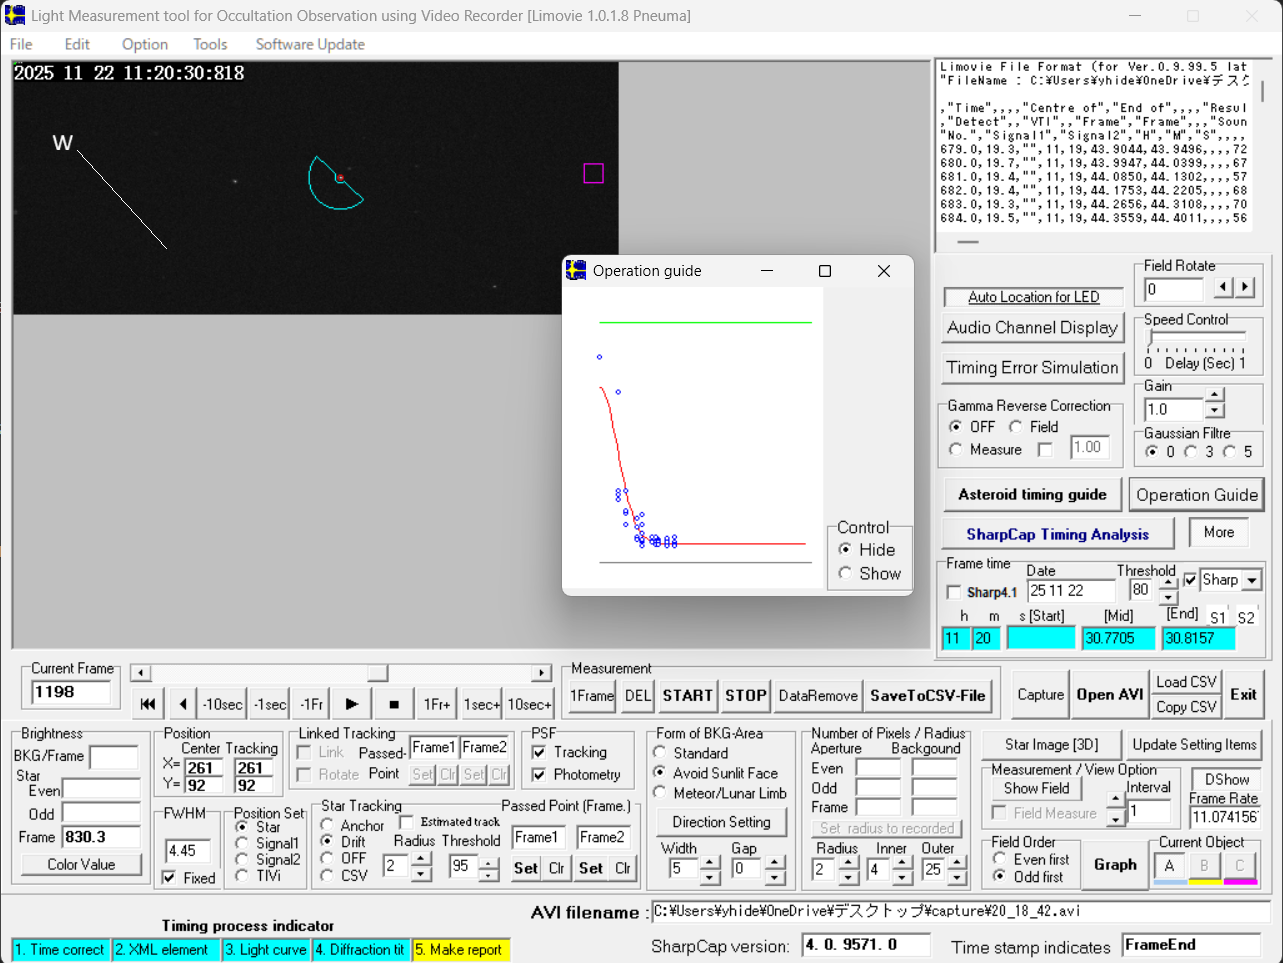Viewport: 1283px width, 963px height.
Task: Click the SharpCap Timing Analysis button
Action: [x=1057, y=534]
